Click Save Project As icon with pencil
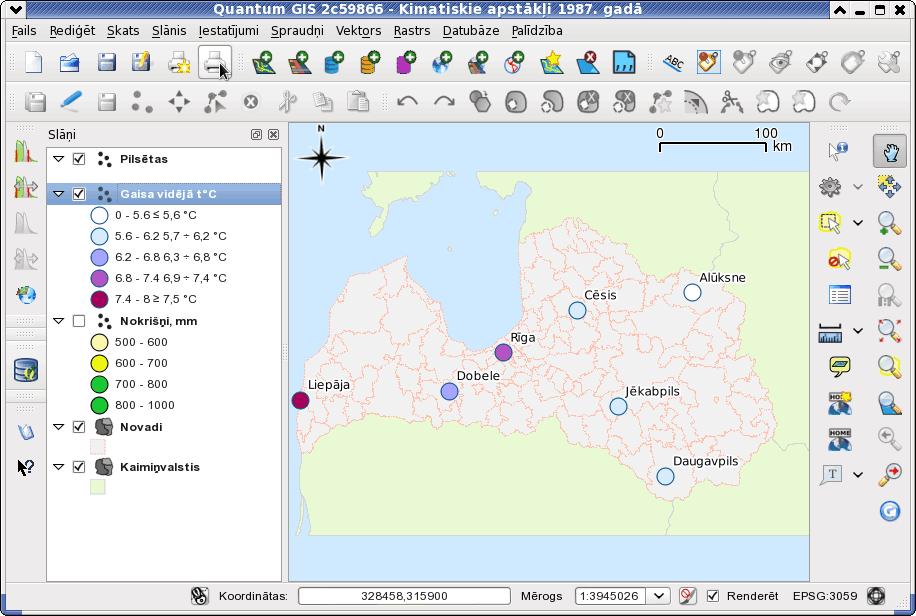Viewport: 916px width, 616px height. (141, 62)
